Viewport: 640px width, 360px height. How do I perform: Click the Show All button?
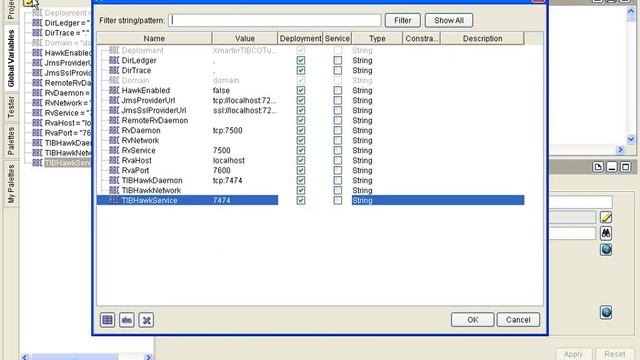pos(449,20)
